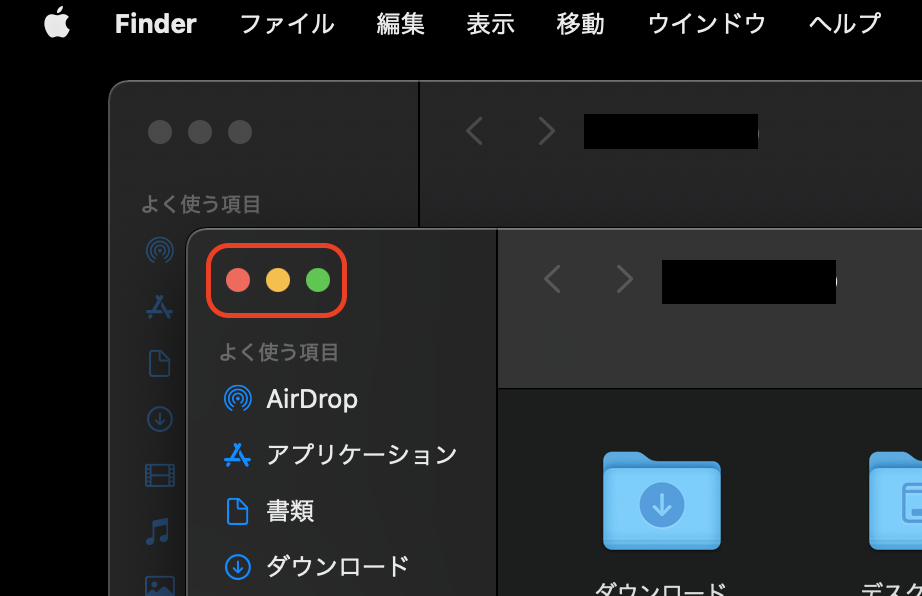The image size is (922, 596).
Task: Click document icon in rear window sidebar
Action: pyautogui.click(x=159, y=363)
